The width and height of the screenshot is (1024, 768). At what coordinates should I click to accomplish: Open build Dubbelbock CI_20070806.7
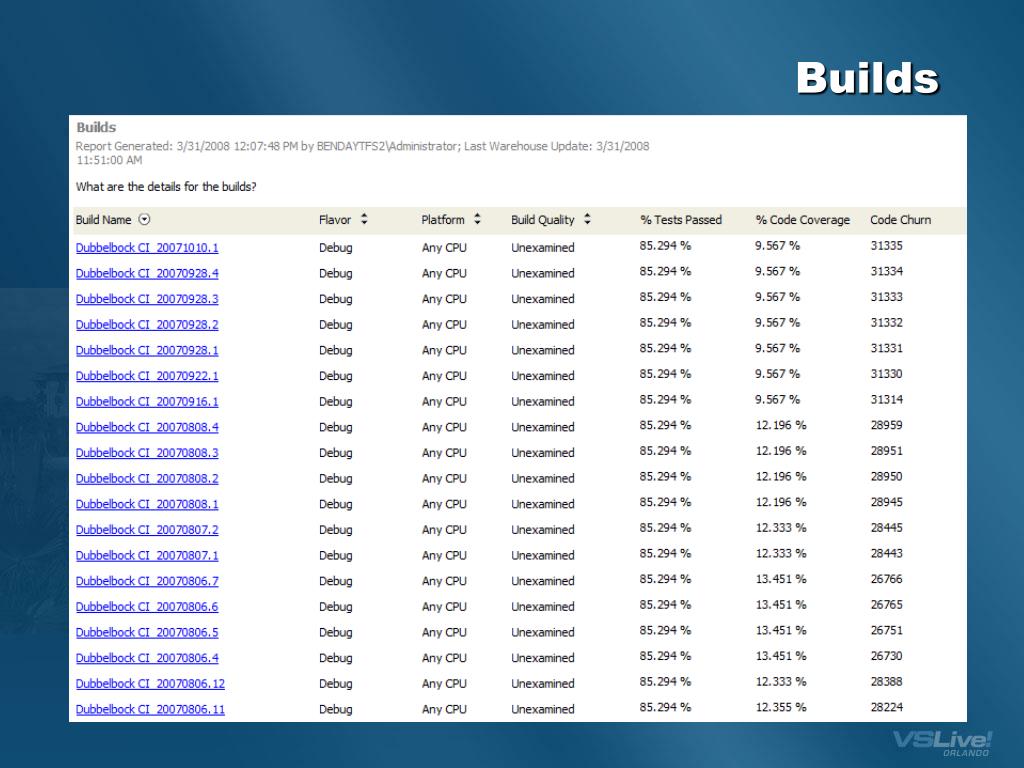(147, 581)
